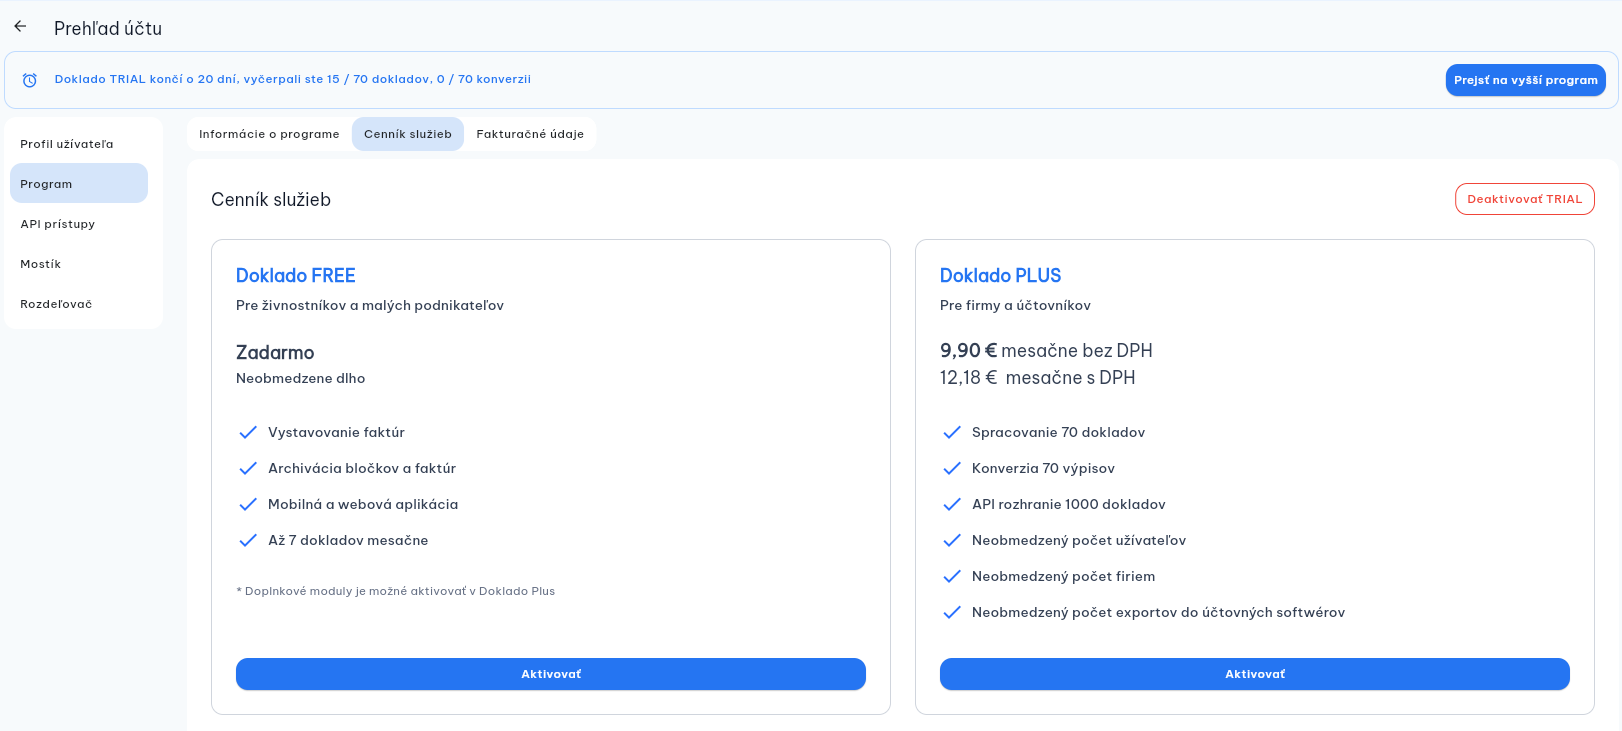Click Prejsť na vyšší program button
Image resolution: width=1622 pixels, height=731 pixels.
point(1525,80)
